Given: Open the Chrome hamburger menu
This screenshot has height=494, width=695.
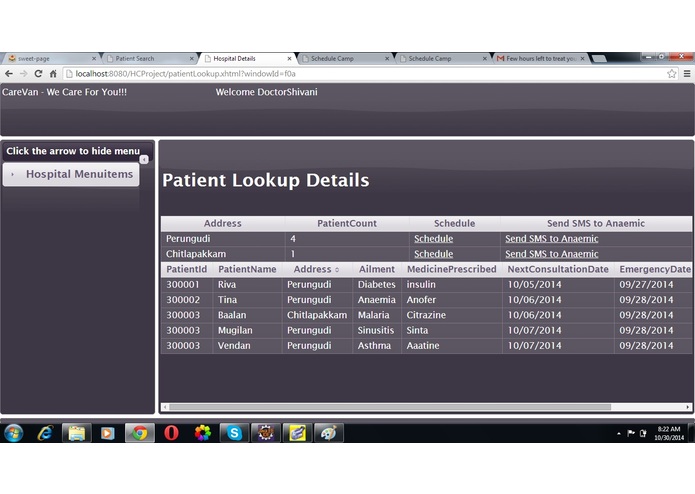Looking at the screenshot, I should 687,74.
